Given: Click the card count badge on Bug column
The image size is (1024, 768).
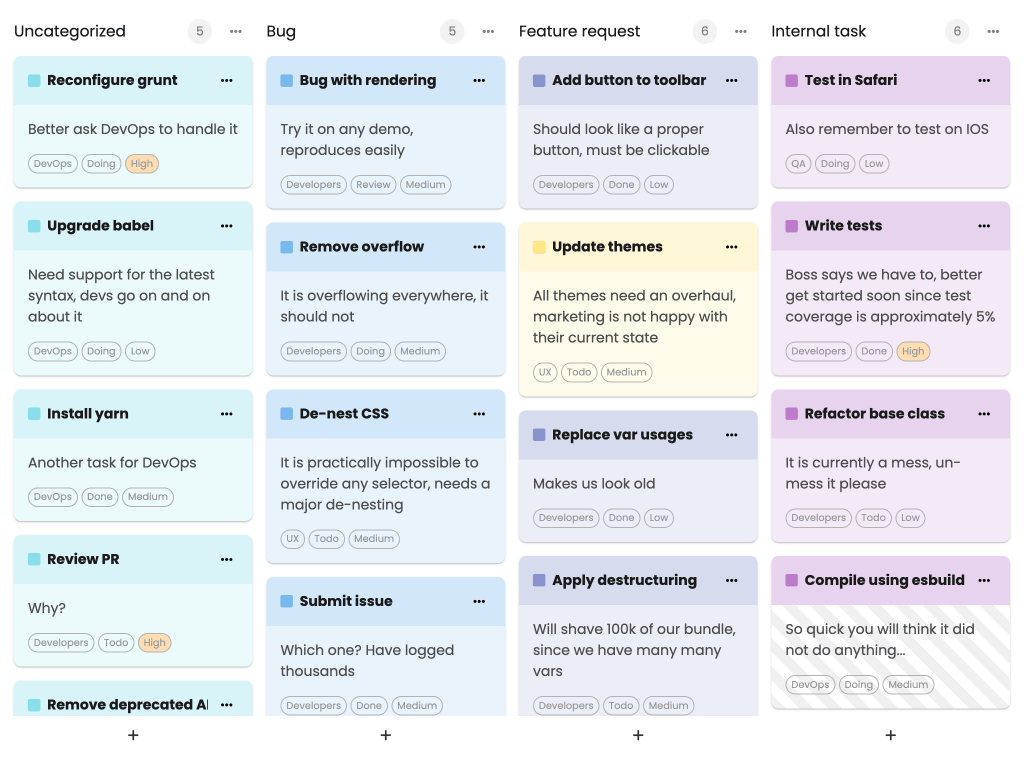Looking at the screenshot, I should pyautogui.click(x=452, y=31).
